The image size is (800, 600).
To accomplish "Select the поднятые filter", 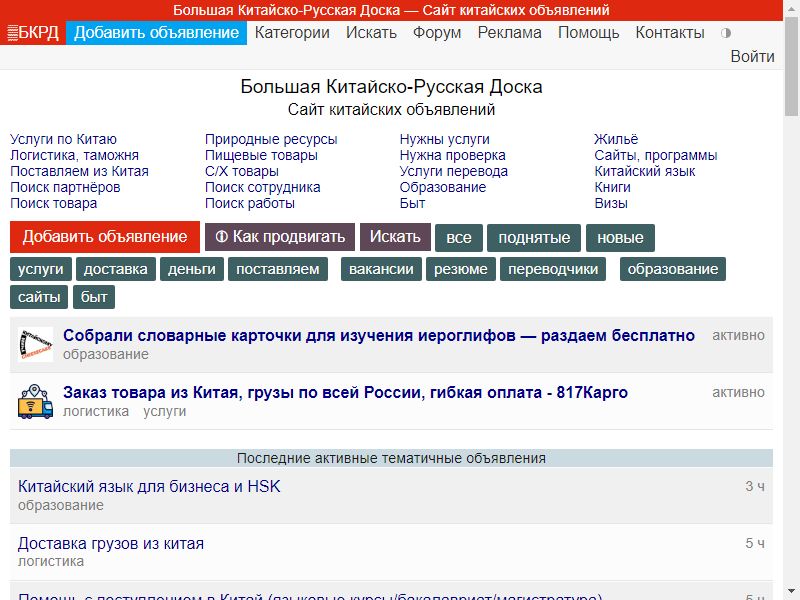I will pos(534,238).
